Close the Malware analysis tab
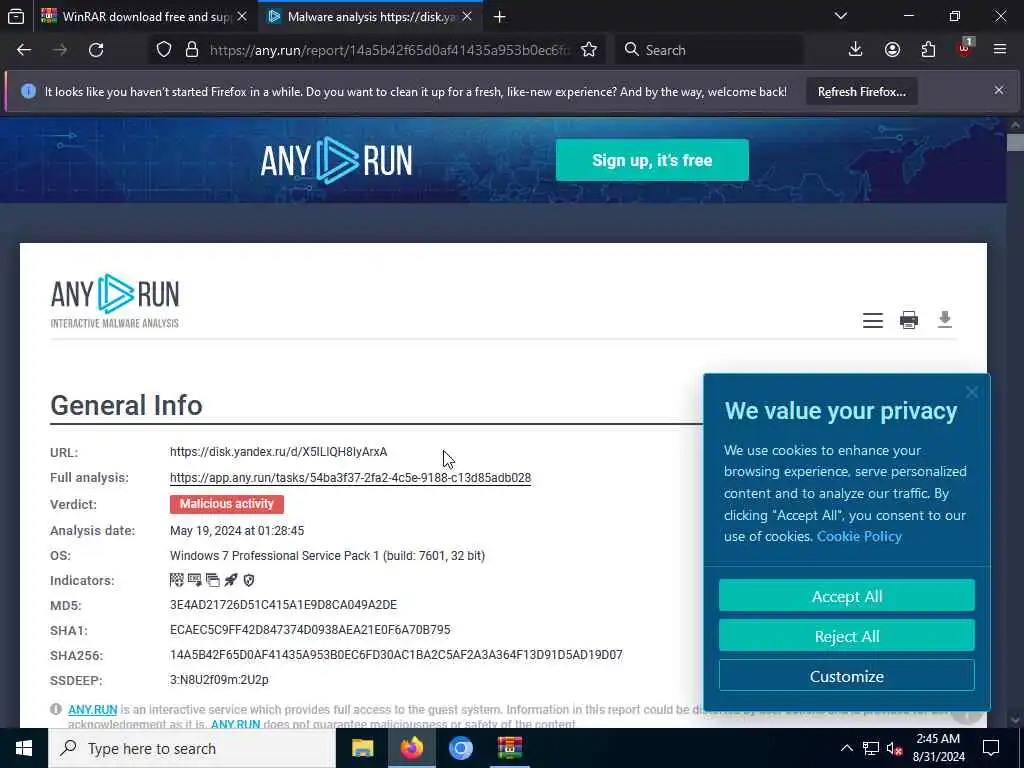Viewport: 1024px width, 768px height. point(467,17)
